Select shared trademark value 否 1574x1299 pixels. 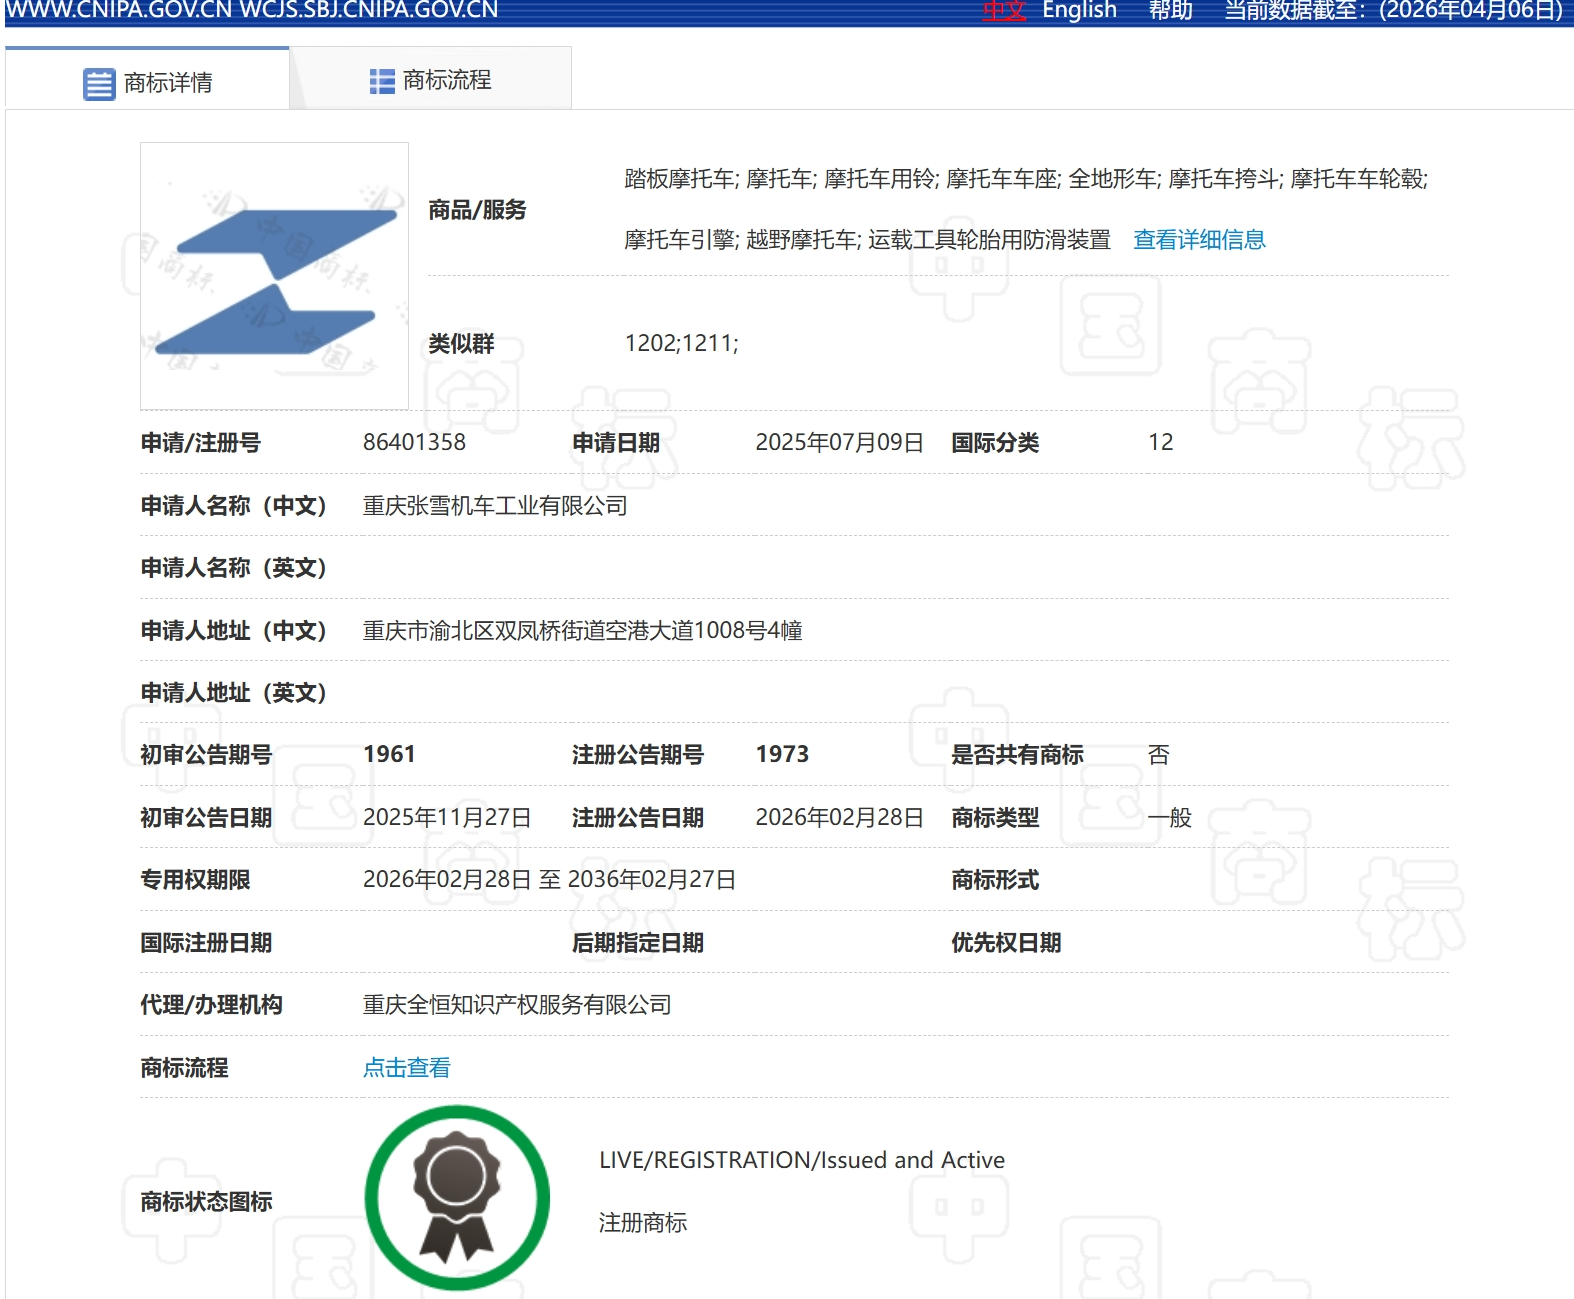[x=1159, y=755]
